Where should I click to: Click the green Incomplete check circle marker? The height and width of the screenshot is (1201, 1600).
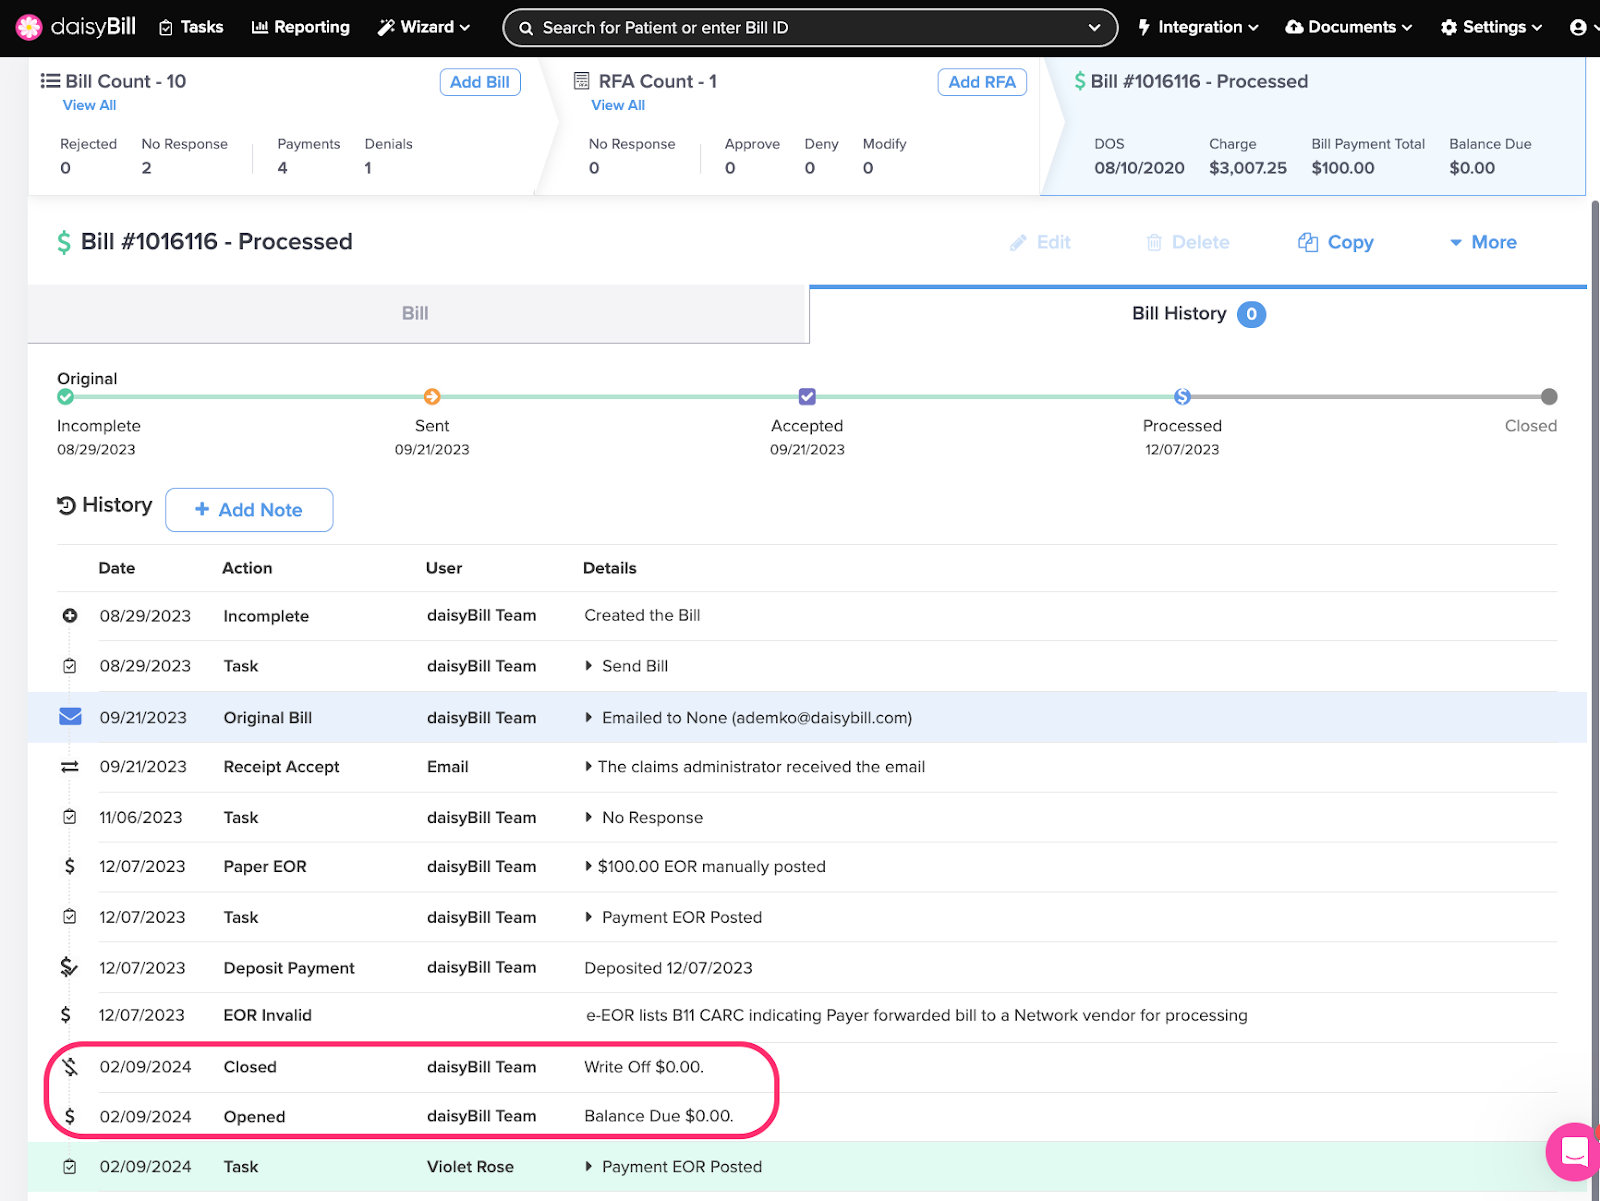coord(66,397)
